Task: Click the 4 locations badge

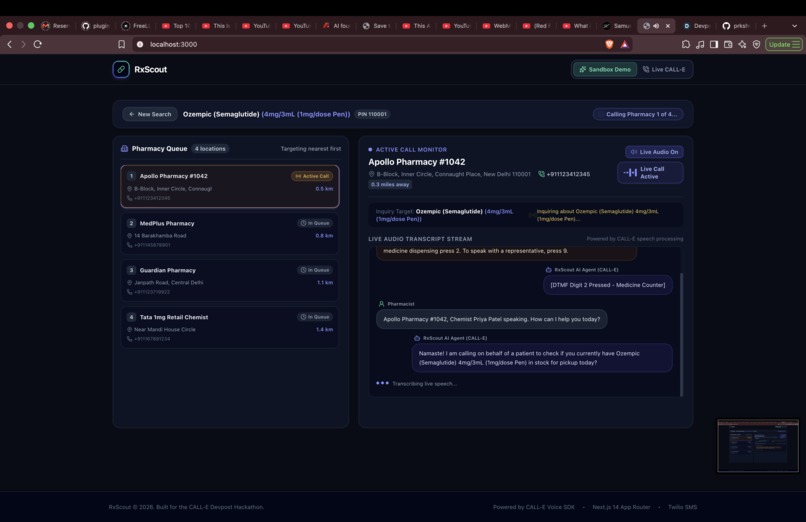Action: [x=210, y=148]
